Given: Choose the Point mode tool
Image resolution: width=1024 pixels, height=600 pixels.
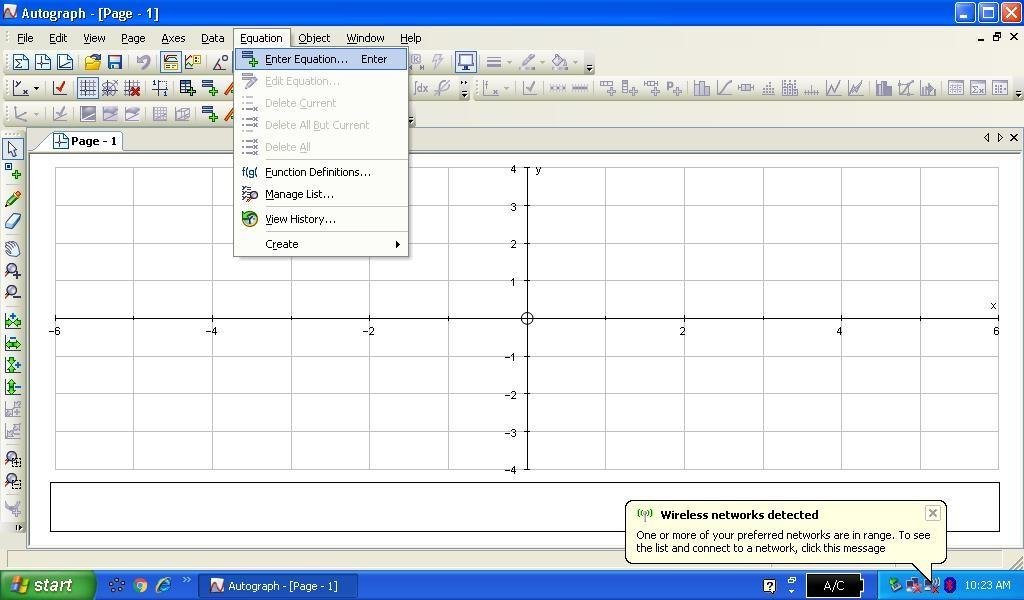Looking at the screenshot, I should pyautogui.click(x=12, y=172).
